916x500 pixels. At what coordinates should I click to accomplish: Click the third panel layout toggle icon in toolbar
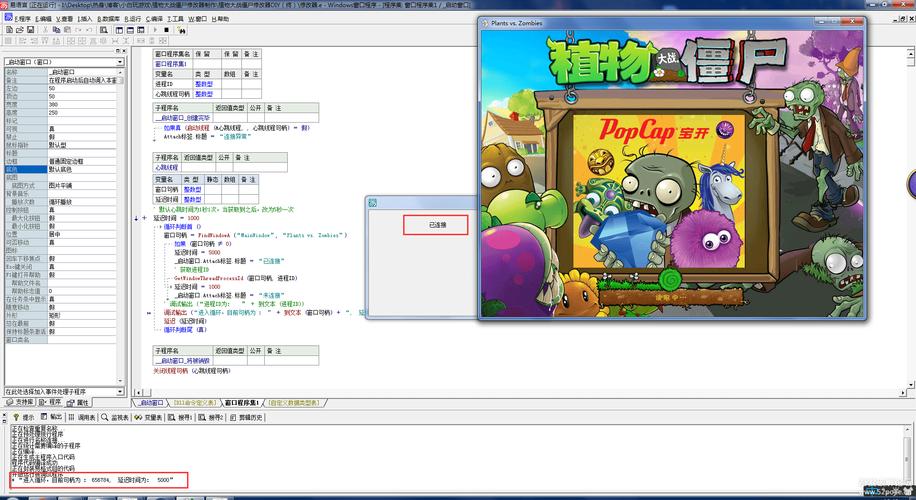141,29
